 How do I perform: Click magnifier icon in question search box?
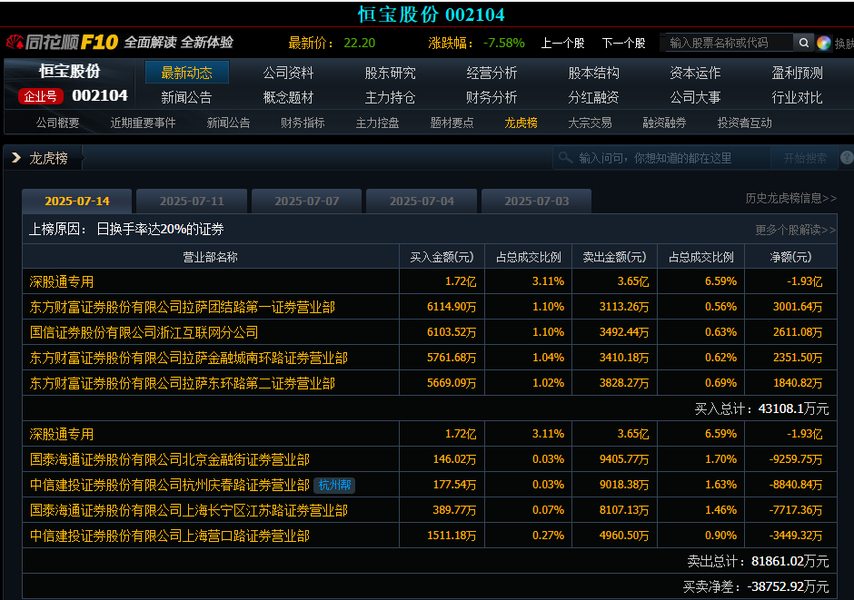[x=566, y=158]
